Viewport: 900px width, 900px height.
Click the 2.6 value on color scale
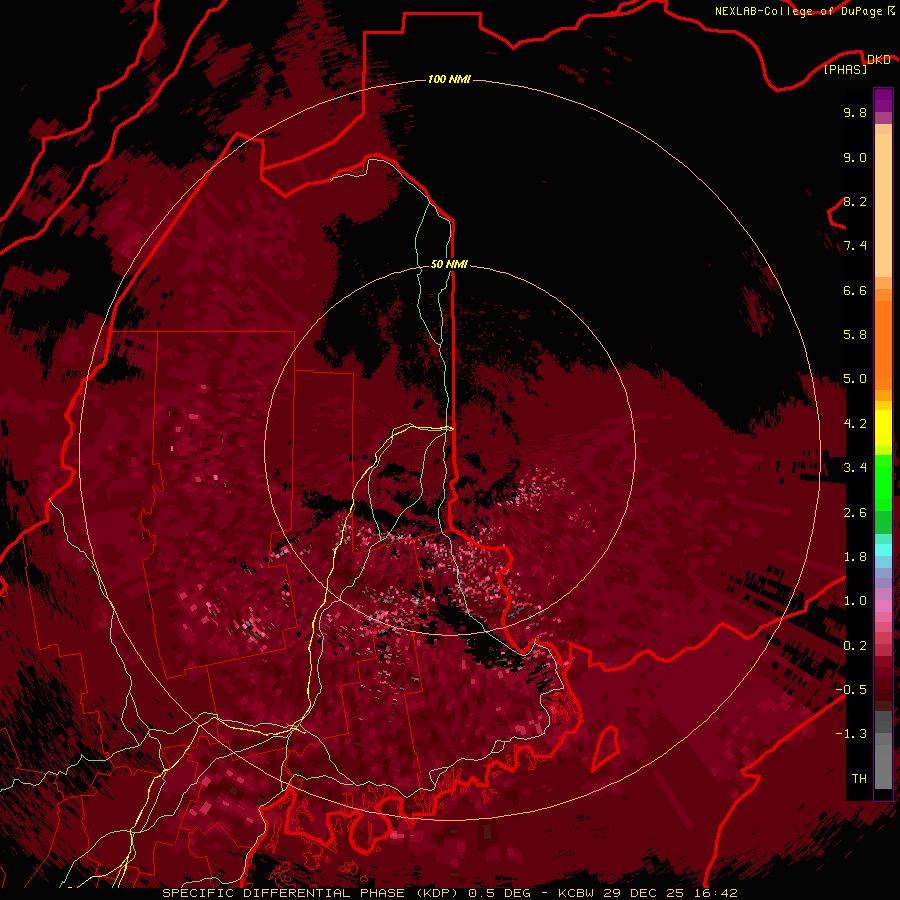click(855, 513)
